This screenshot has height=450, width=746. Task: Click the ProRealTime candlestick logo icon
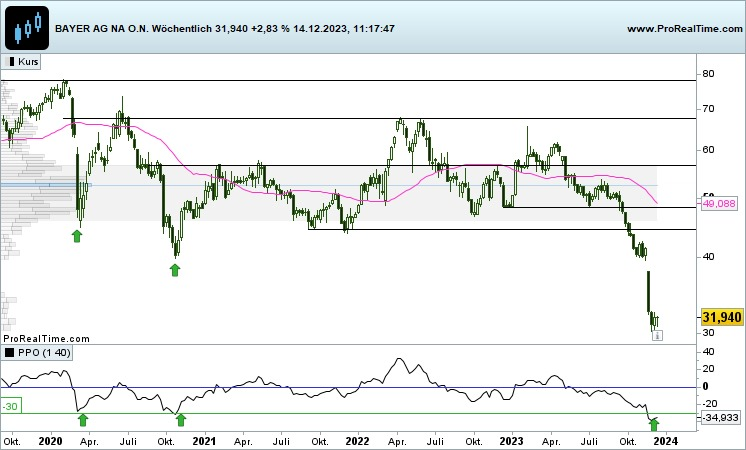(x=27, y=28)
